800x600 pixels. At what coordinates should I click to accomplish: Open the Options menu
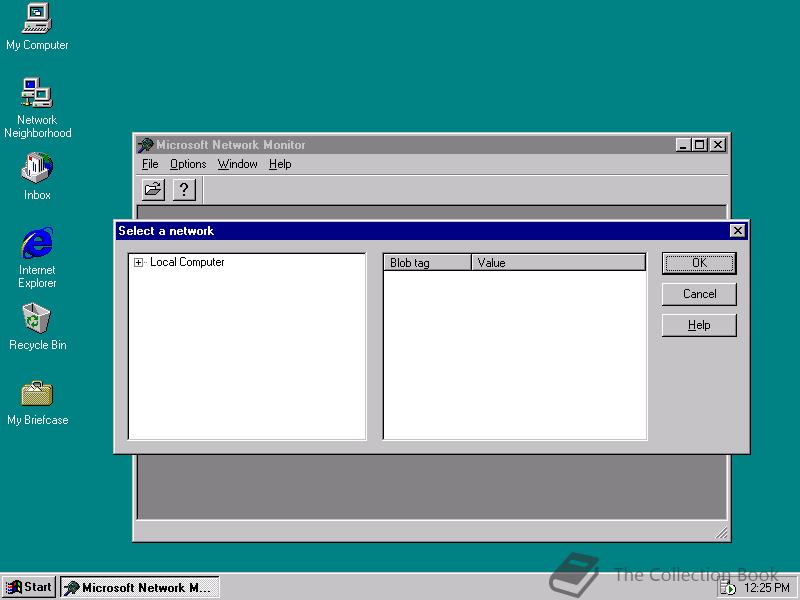188,164
